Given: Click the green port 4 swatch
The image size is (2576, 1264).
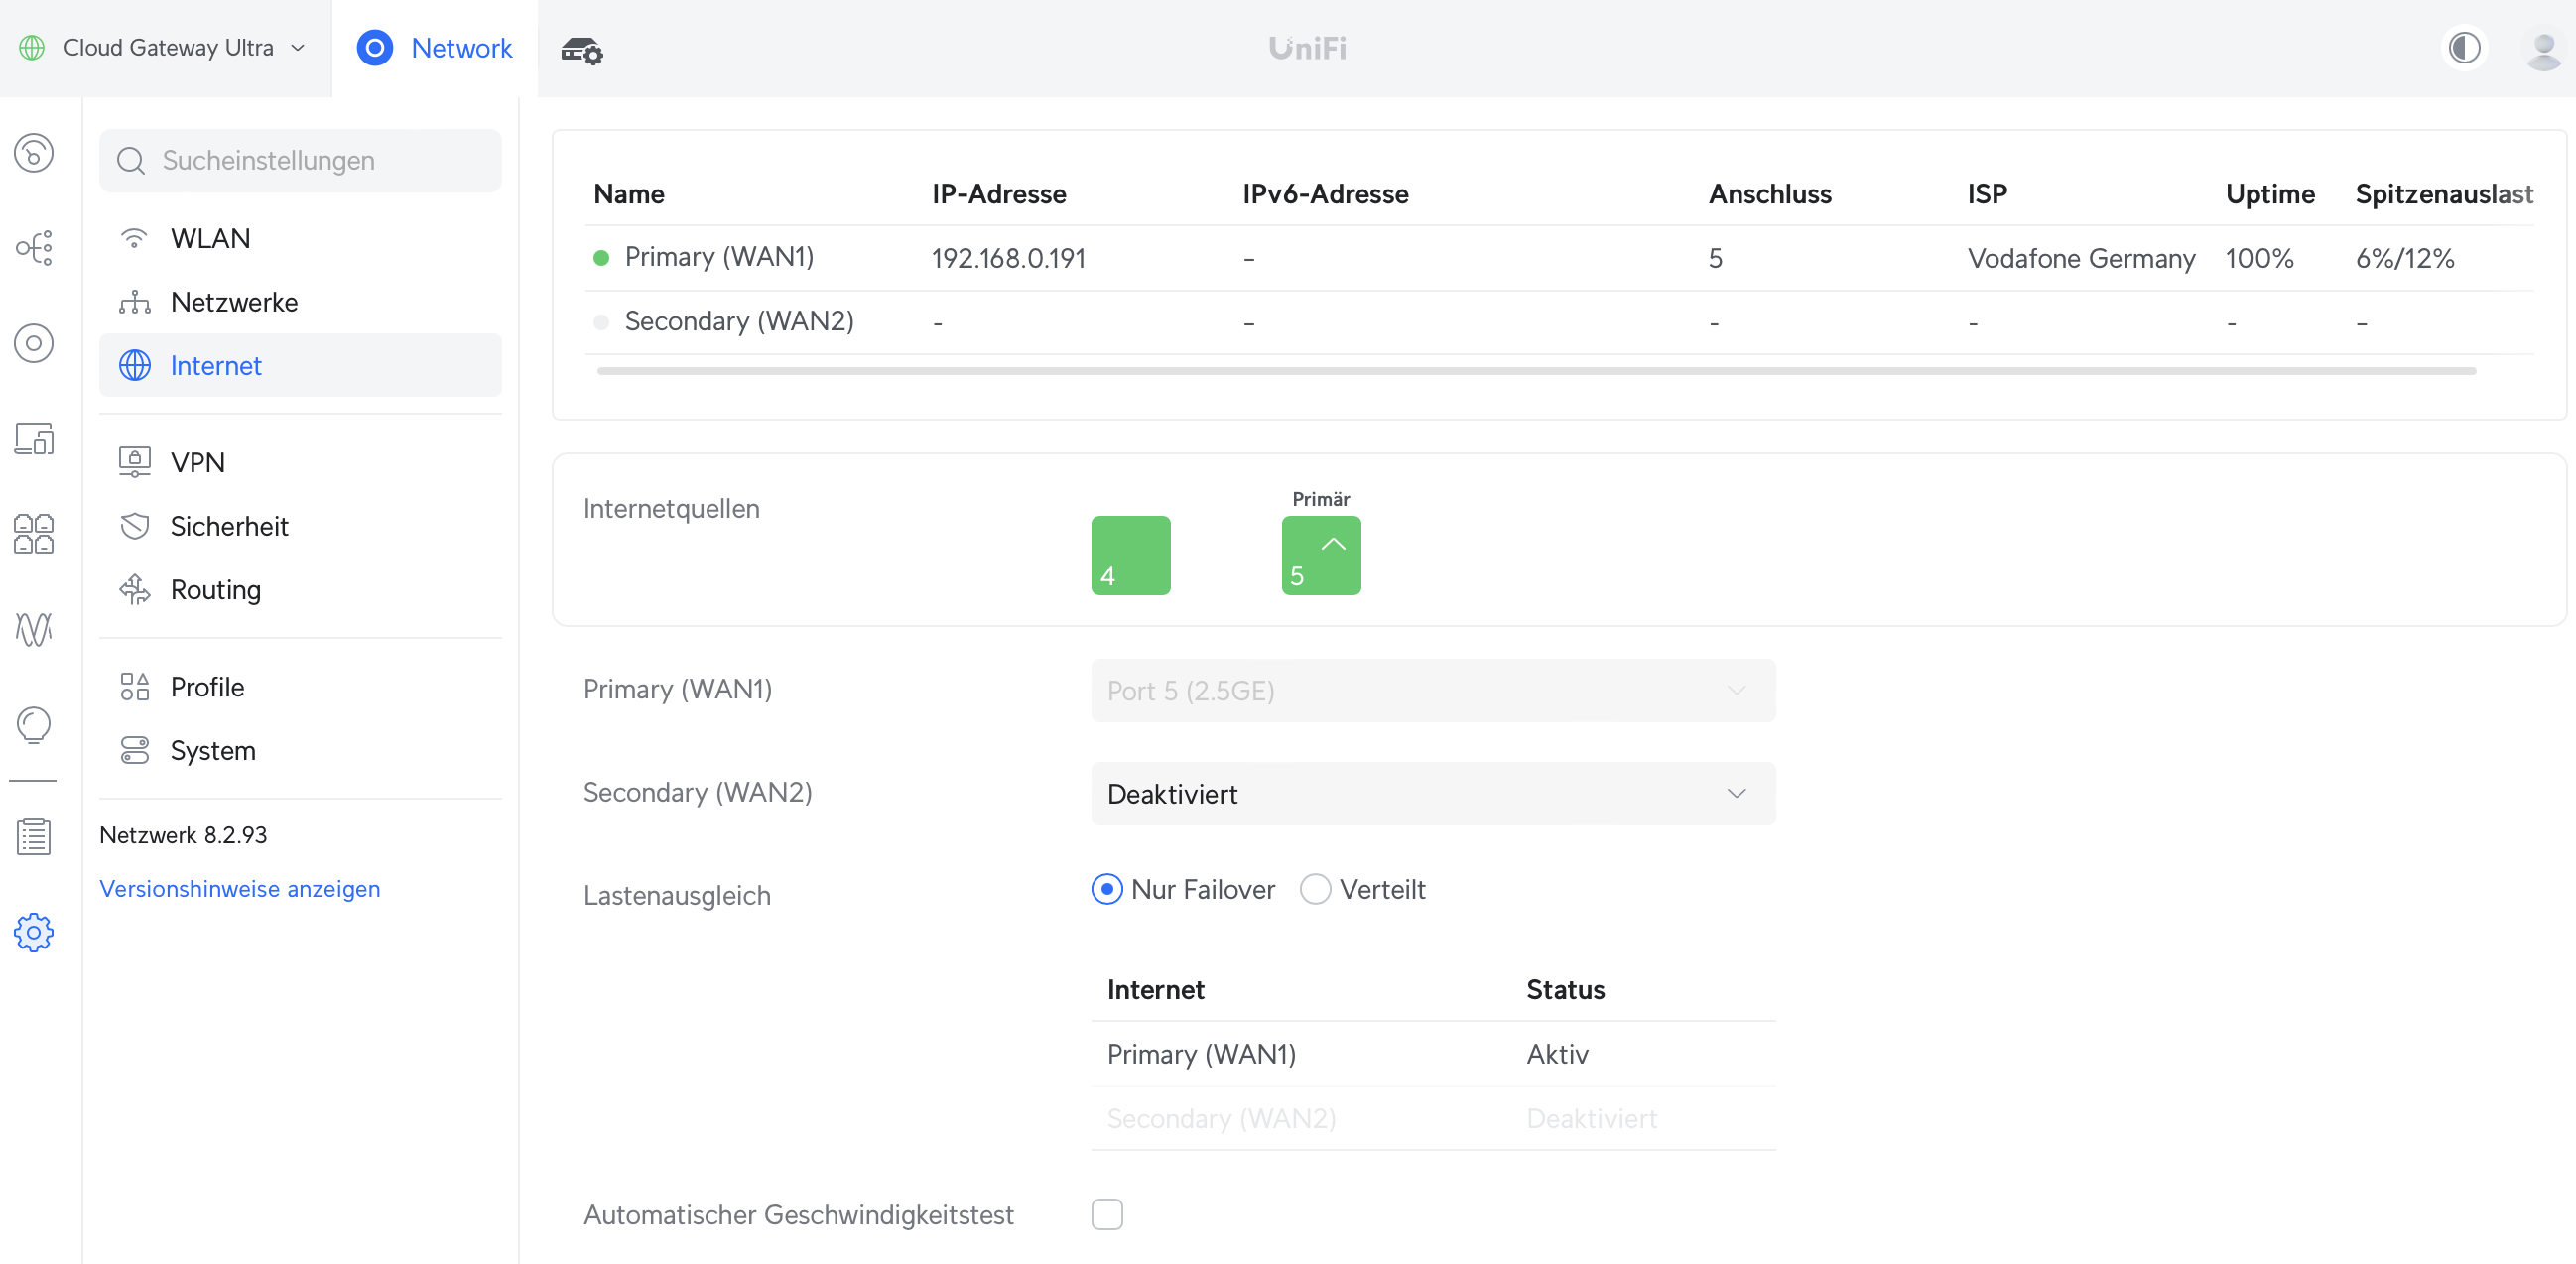Looking at the screenshot, I should 1130,555.
